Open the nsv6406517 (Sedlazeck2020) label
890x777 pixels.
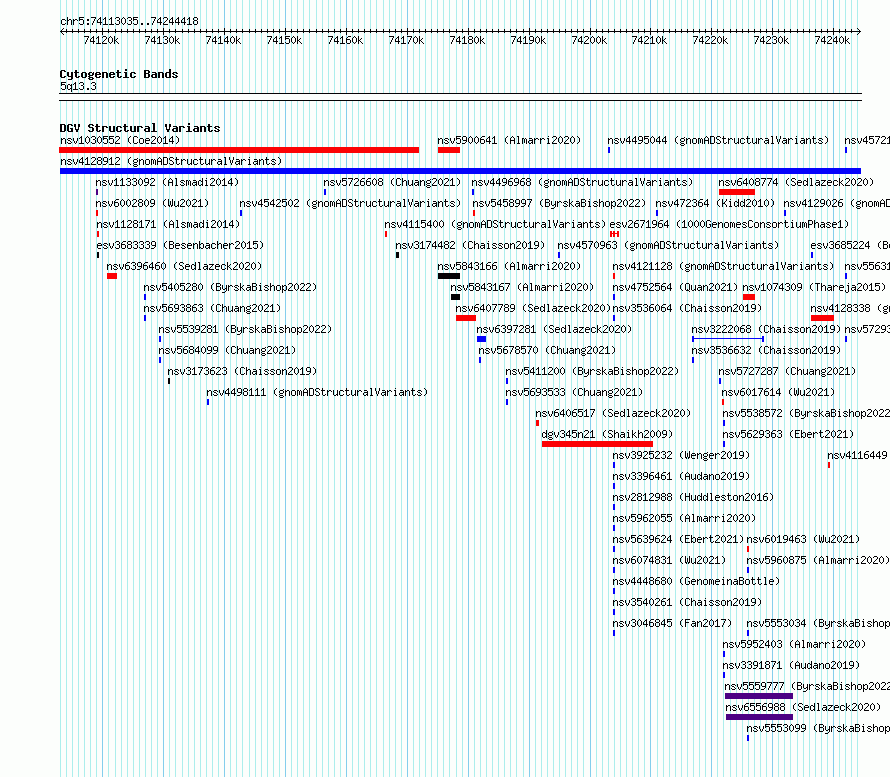(x=613, y=413)
